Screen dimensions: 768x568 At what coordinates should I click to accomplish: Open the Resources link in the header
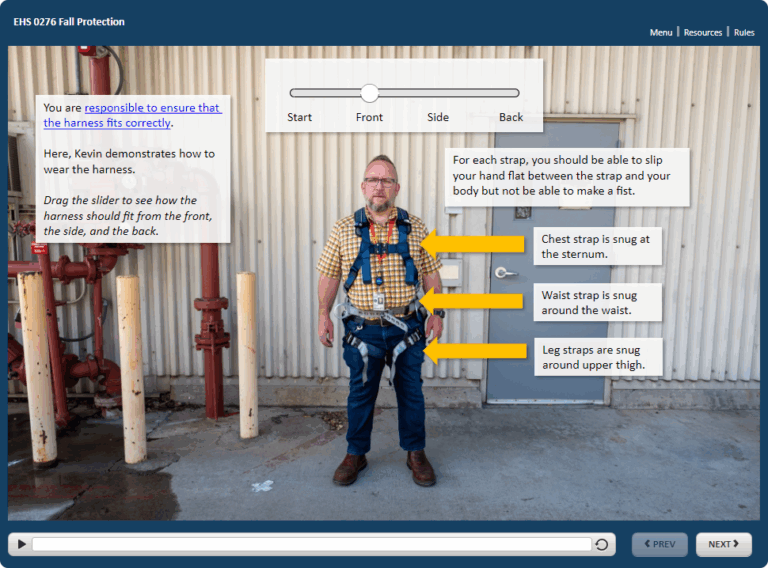click(703, 32)
